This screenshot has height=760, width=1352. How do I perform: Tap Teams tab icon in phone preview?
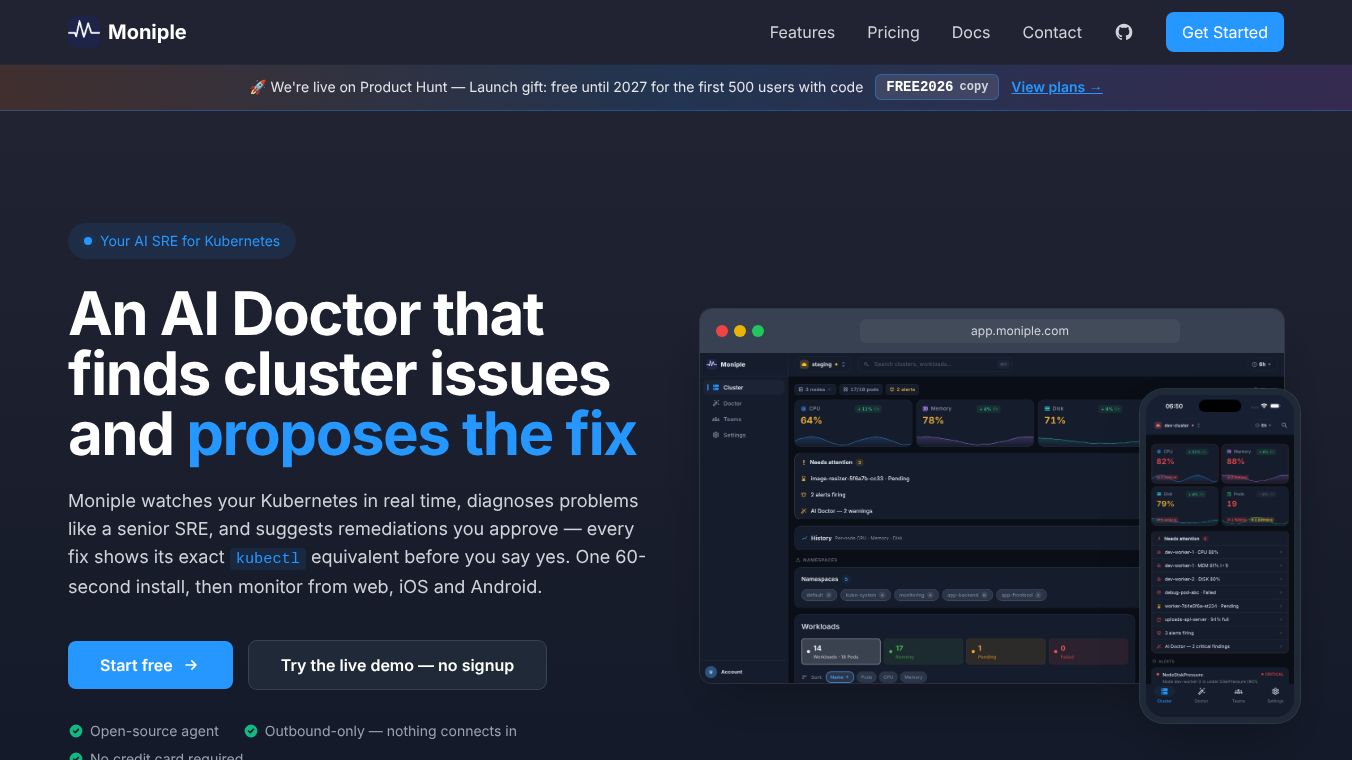[x=1238, y=691]
